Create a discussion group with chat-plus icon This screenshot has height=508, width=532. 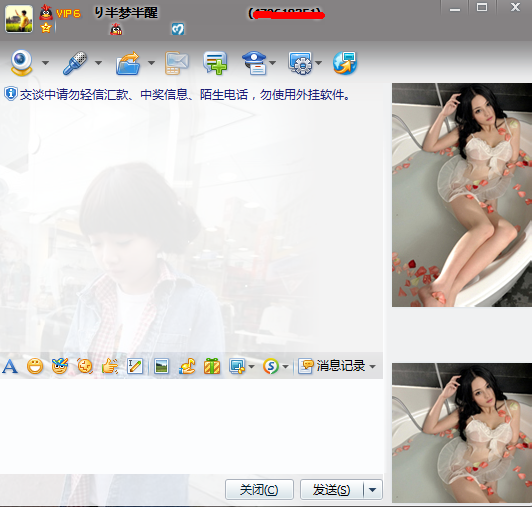click(215, 63)
